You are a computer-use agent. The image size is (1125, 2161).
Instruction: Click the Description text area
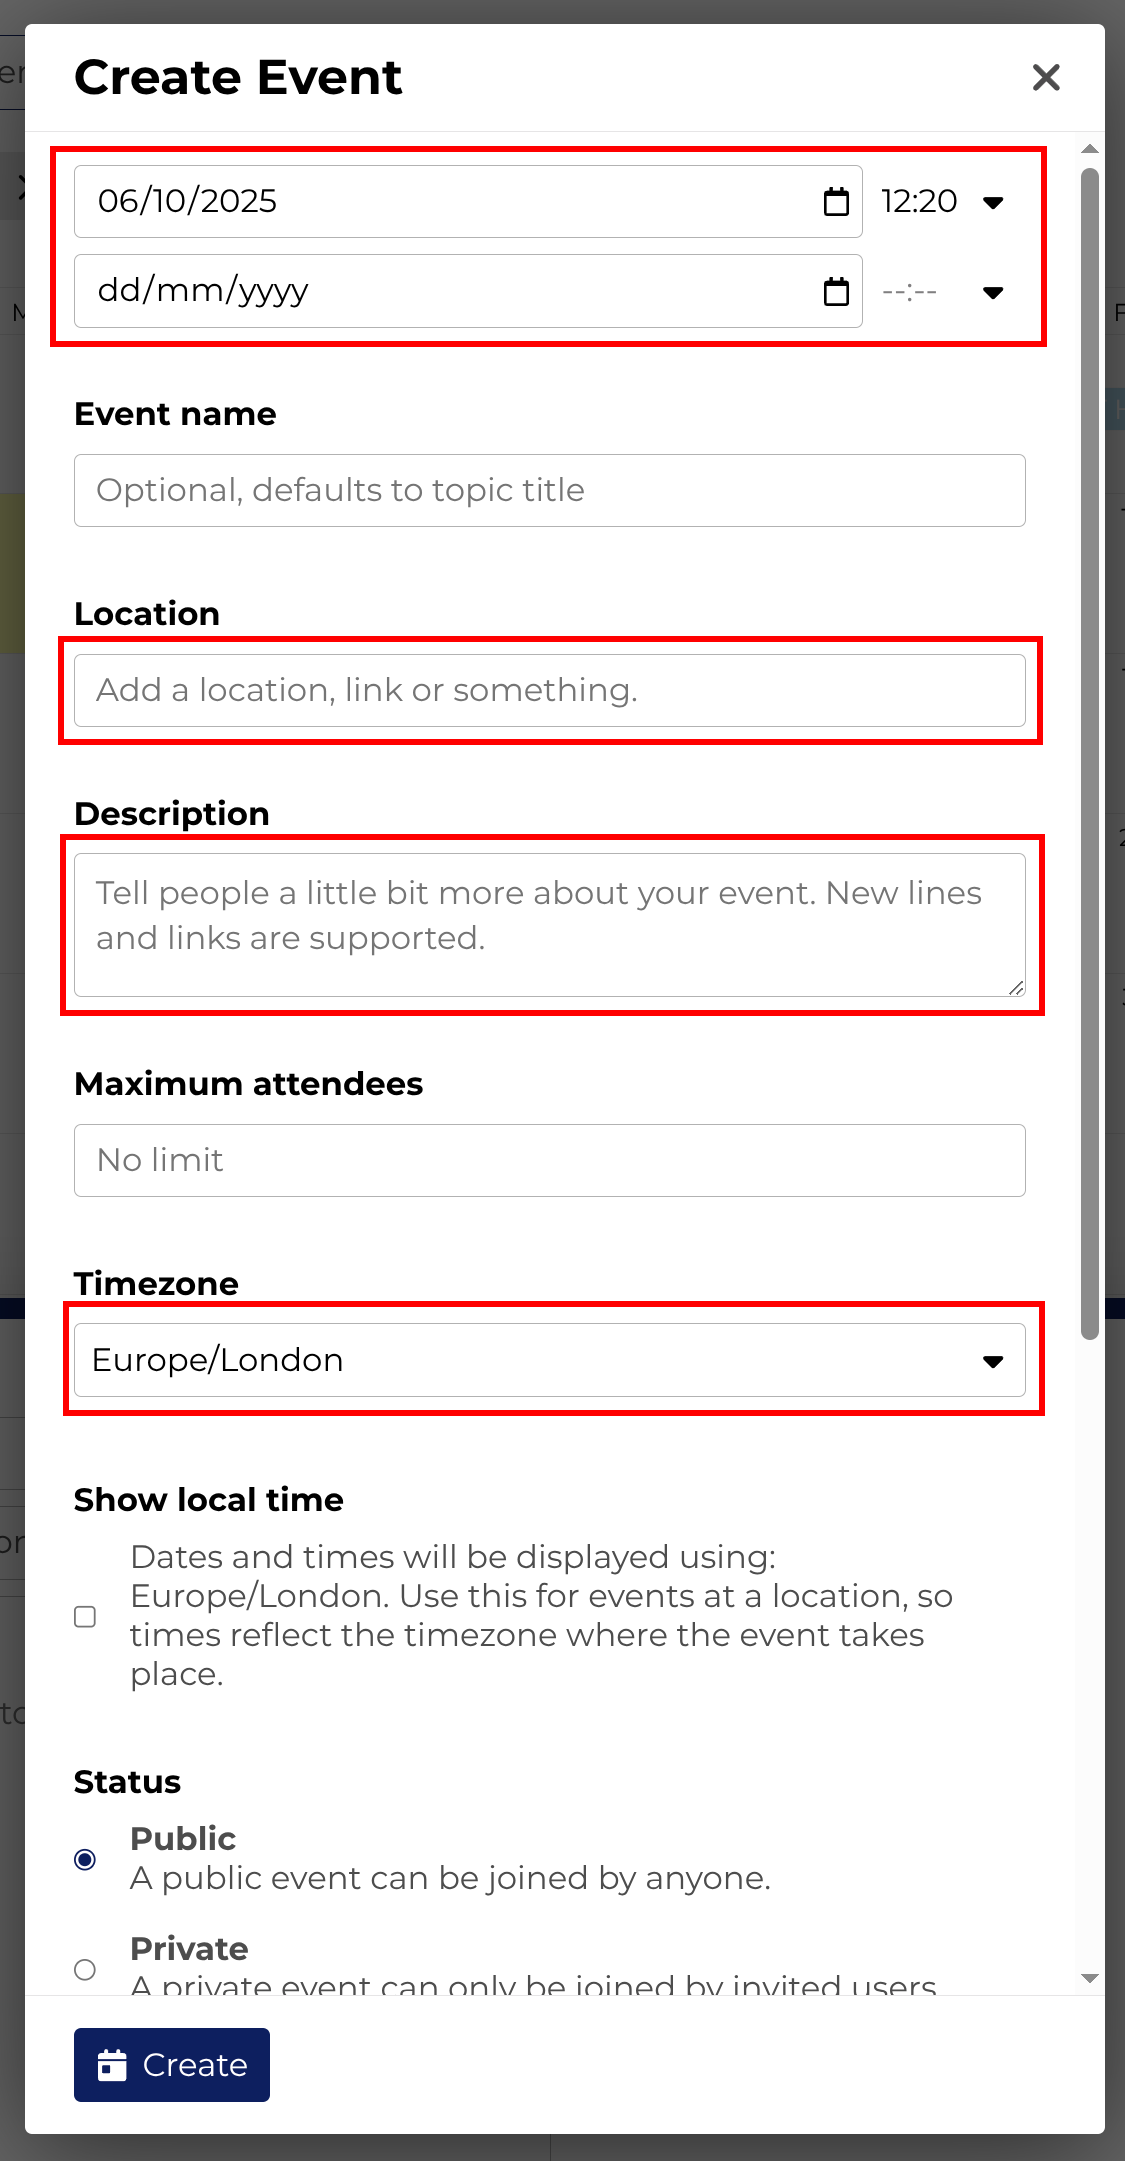549,925
